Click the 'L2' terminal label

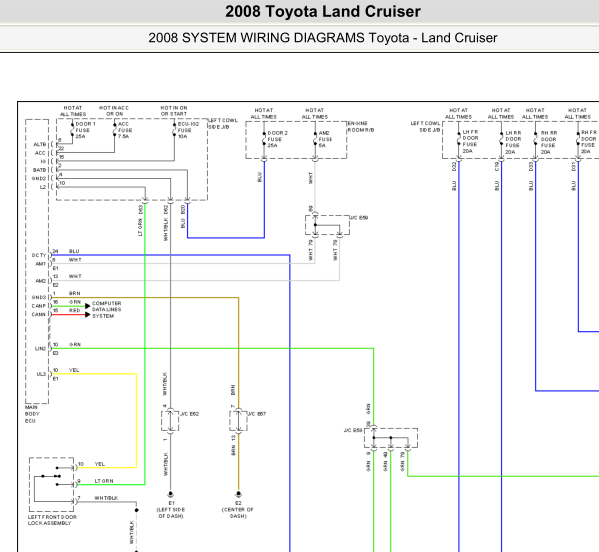(x=43, y=187)
